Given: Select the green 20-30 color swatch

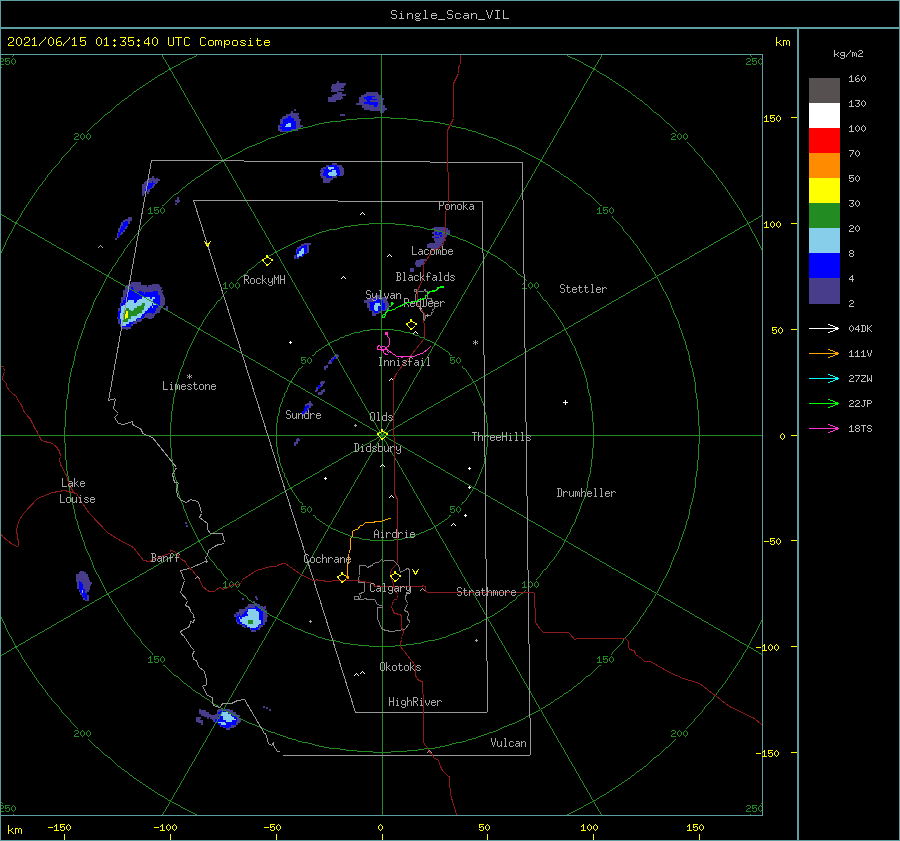Looking at the screenshot, I should 824,216.
